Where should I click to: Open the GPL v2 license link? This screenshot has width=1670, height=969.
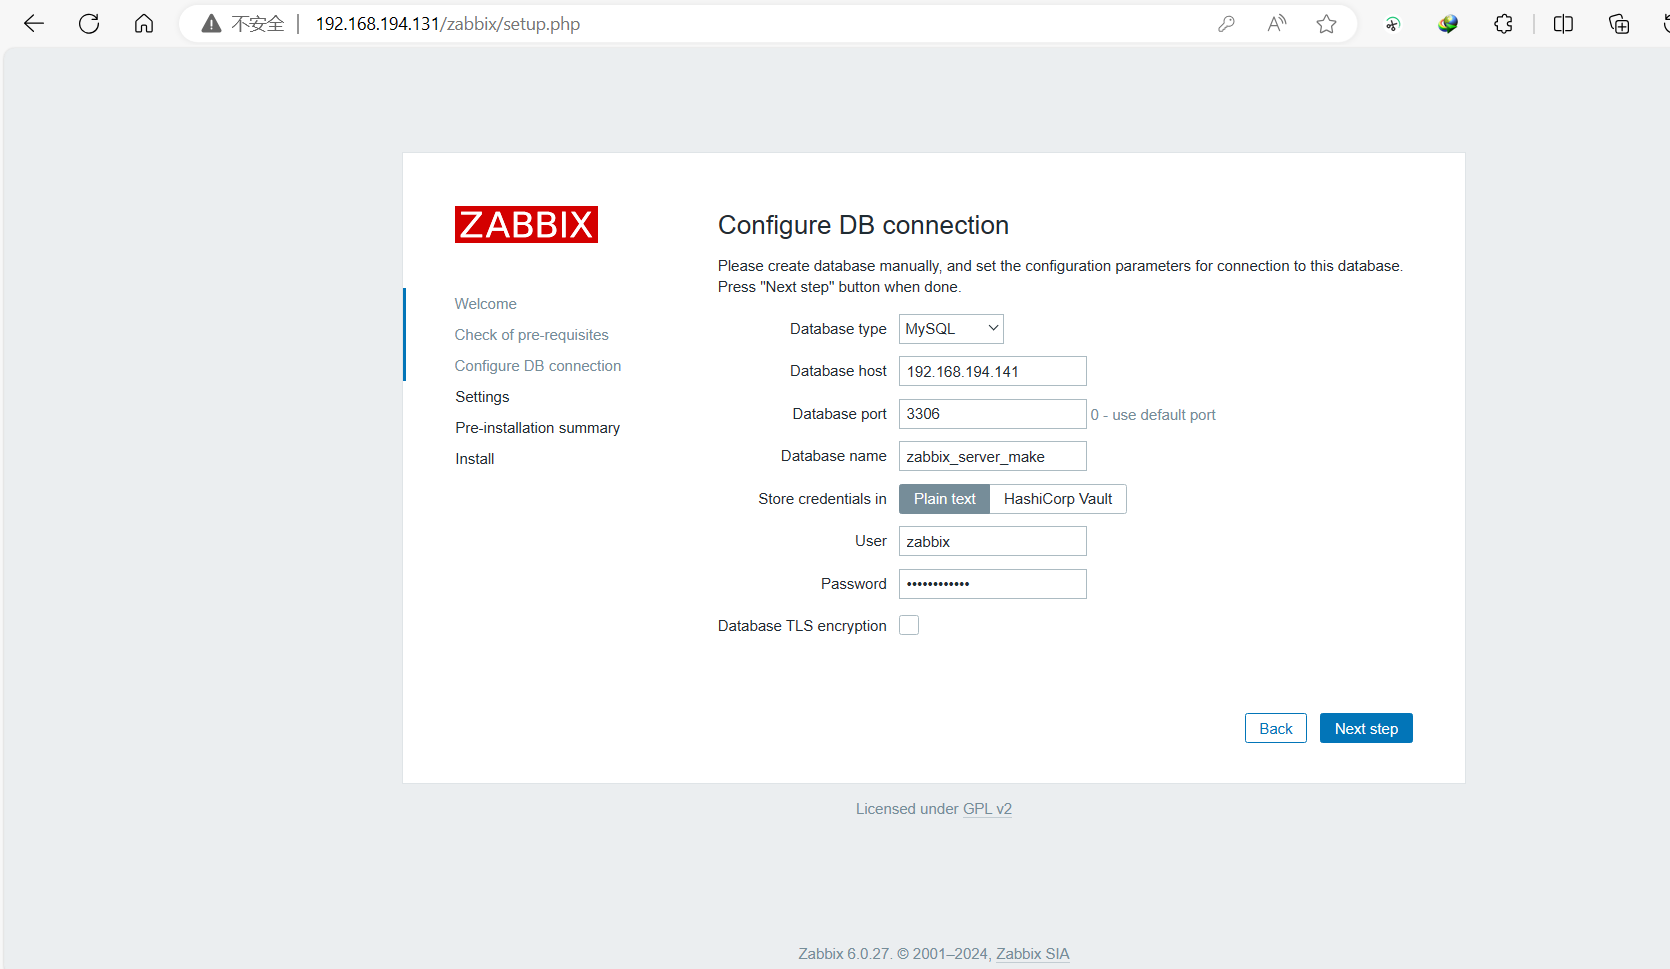pos(987,809)
